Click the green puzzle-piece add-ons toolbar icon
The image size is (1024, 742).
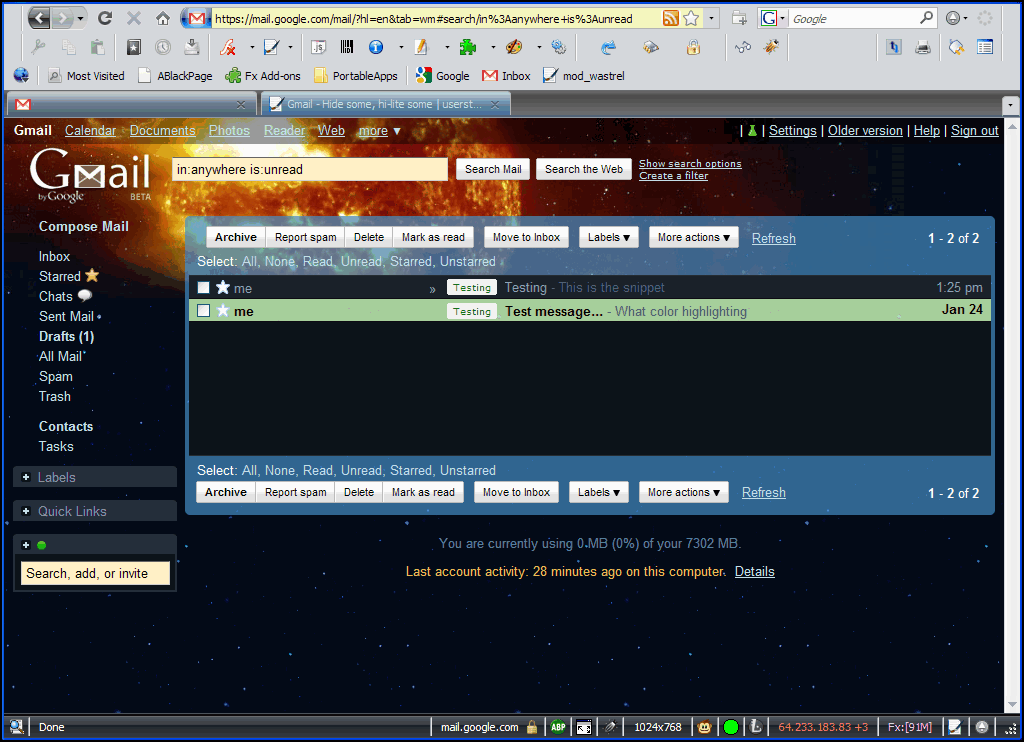click(x=468, y=47)
